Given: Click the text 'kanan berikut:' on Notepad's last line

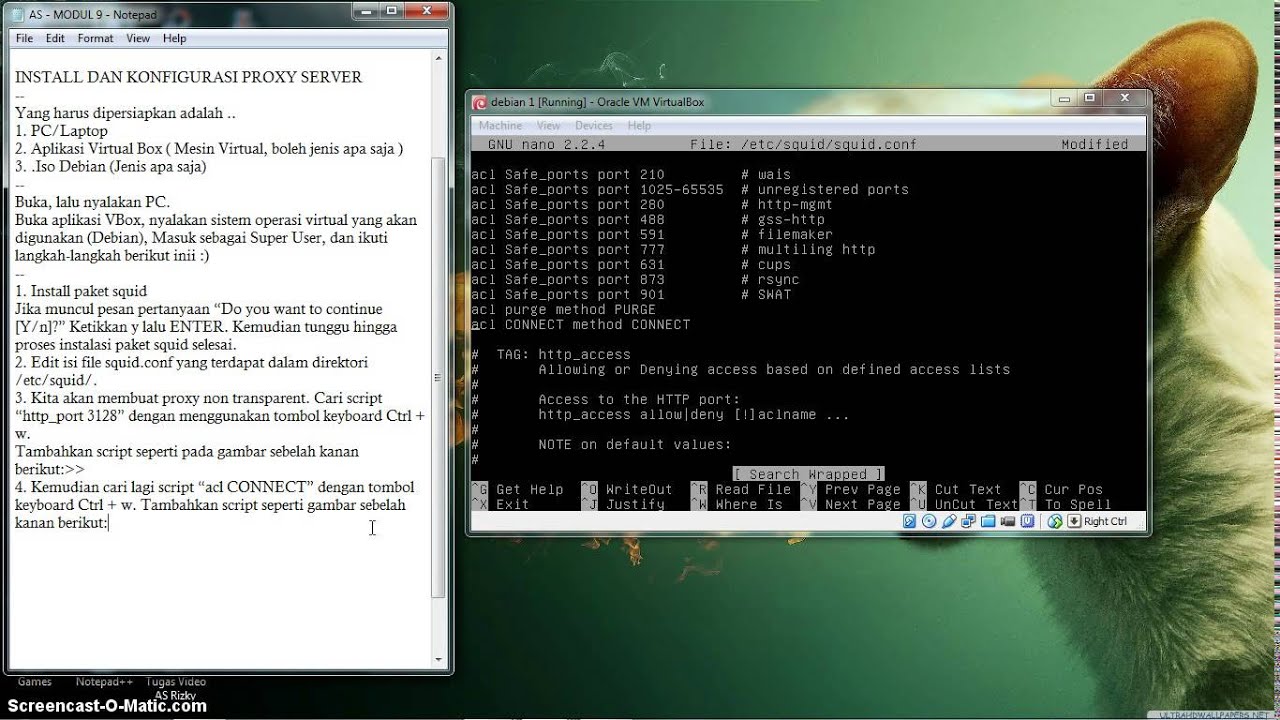Looking at the screenshot, I should [x=61, y=523].
